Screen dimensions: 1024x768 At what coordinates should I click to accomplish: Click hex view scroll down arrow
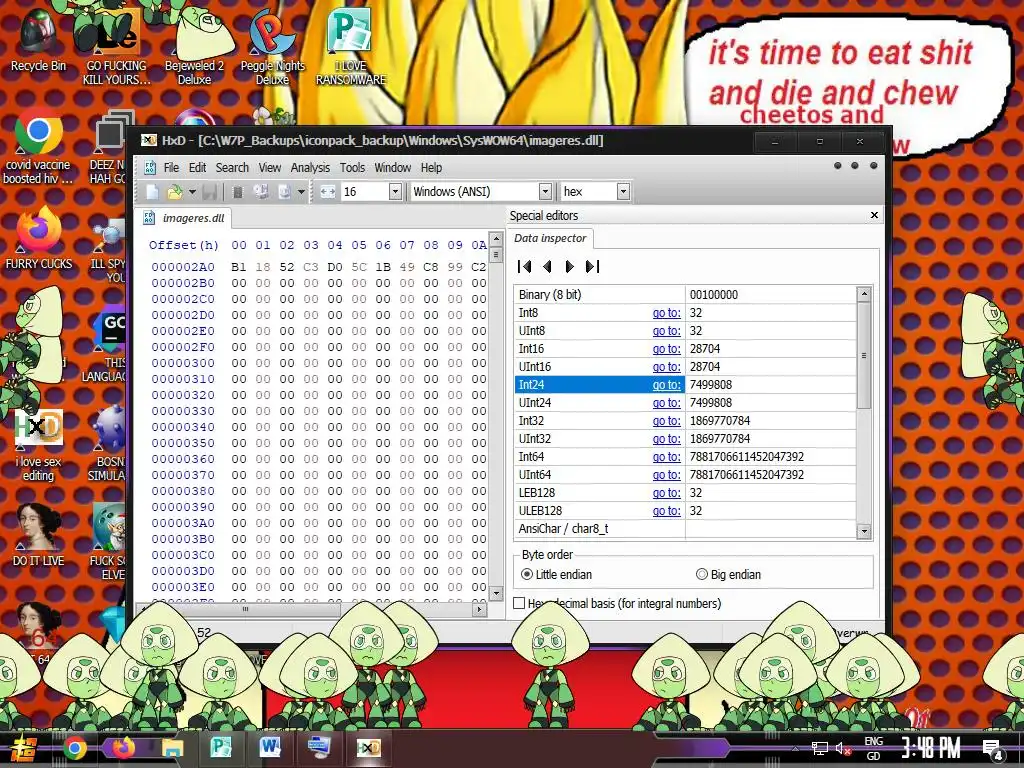coord(496,593)
